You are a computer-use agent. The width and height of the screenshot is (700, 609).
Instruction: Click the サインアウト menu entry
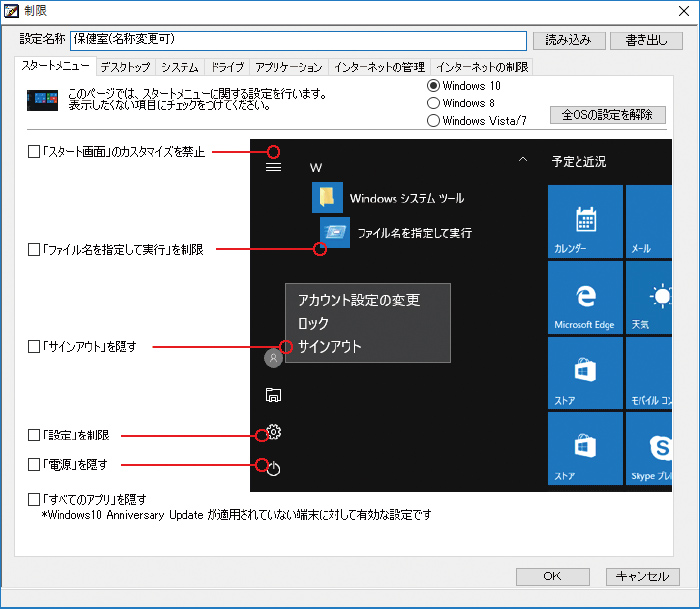click(330, 346)
